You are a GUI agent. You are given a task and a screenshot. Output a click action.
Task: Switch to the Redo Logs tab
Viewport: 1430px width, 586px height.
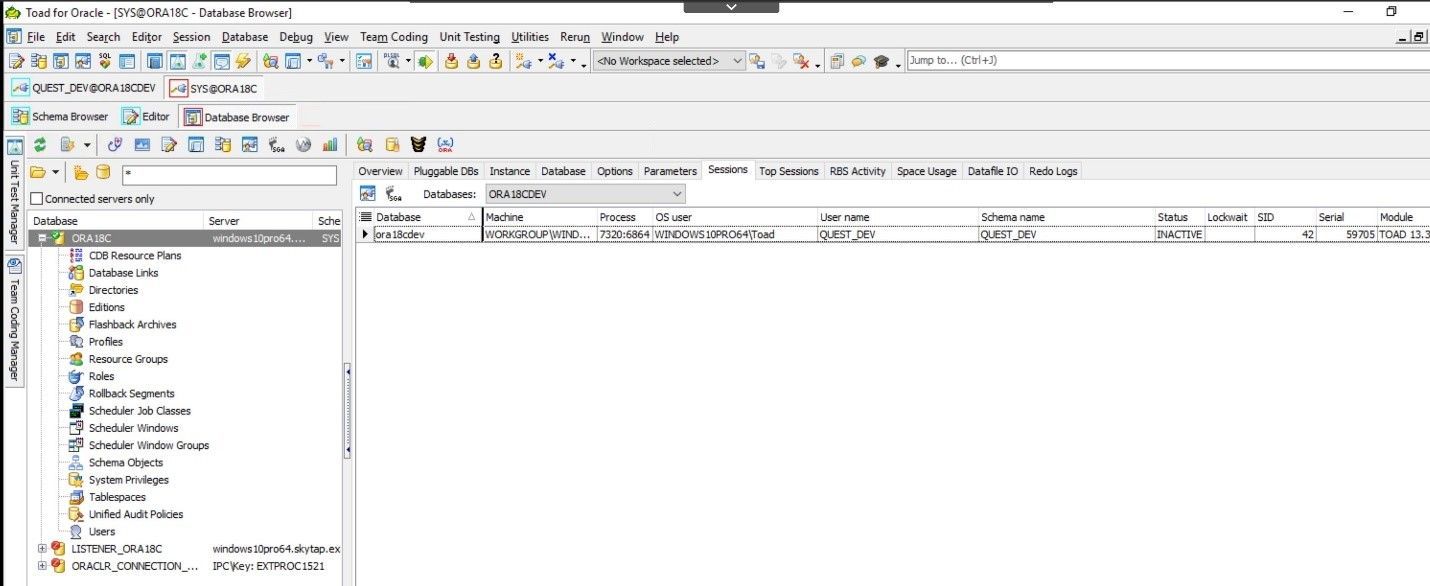(x=1053, y=171)
